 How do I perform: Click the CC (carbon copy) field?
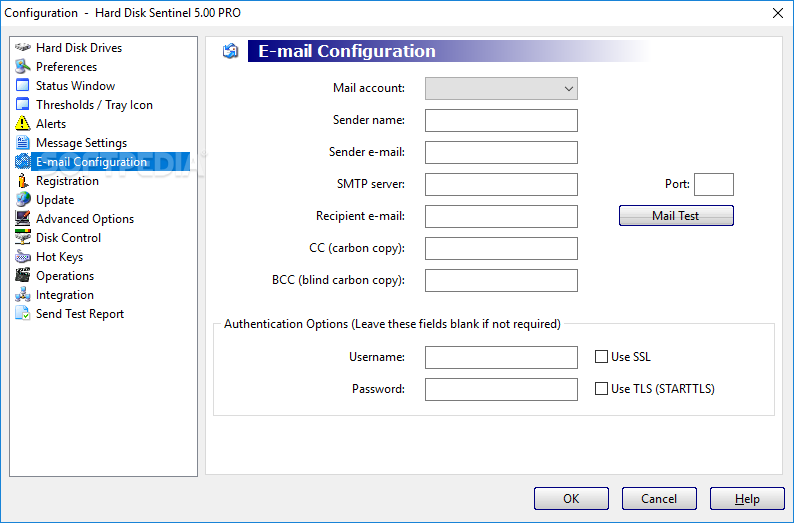pos(501,248)
